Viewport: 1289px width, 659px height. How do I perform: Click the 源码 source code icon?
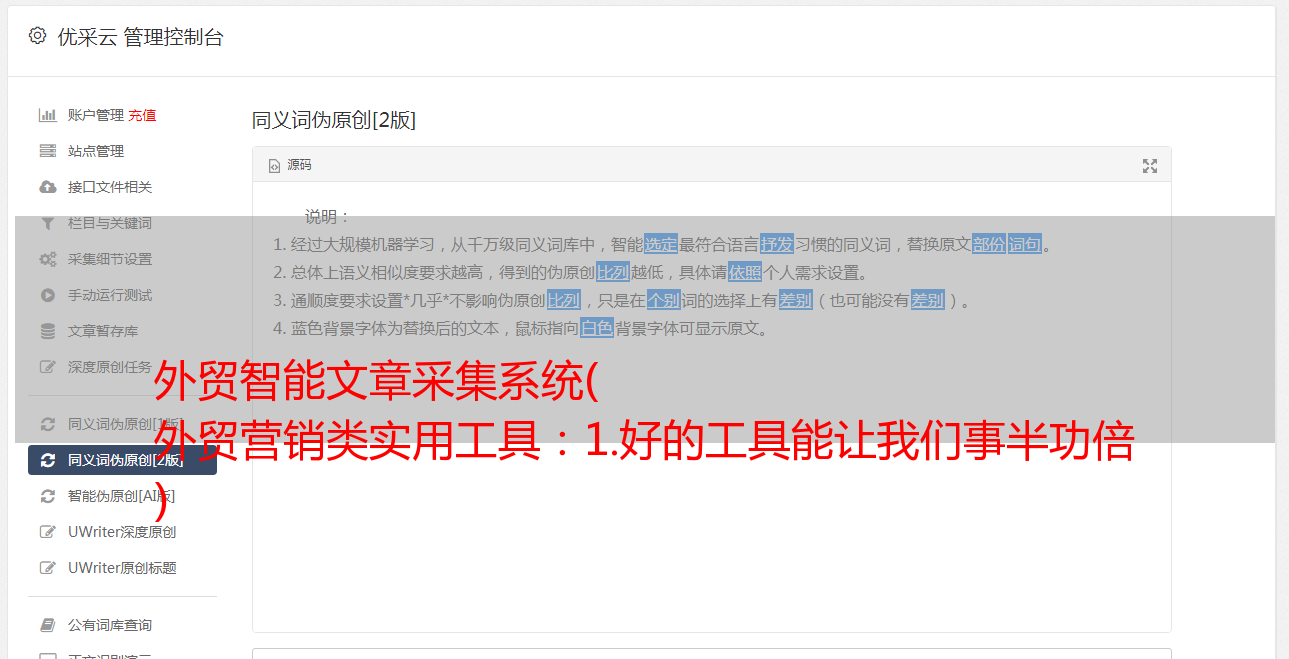[274, 166]
